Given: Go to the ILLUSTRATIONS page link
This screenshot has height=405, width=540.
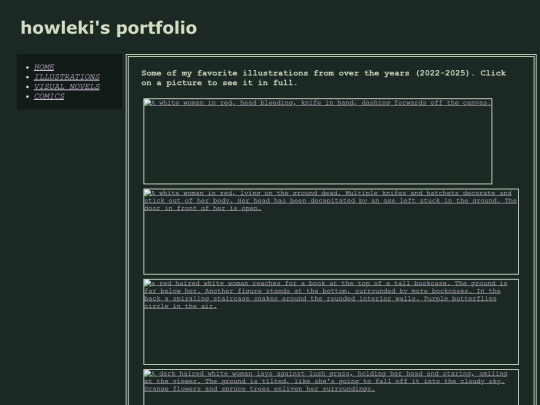Looking at the screenshot, I should [x=67, y=76].
